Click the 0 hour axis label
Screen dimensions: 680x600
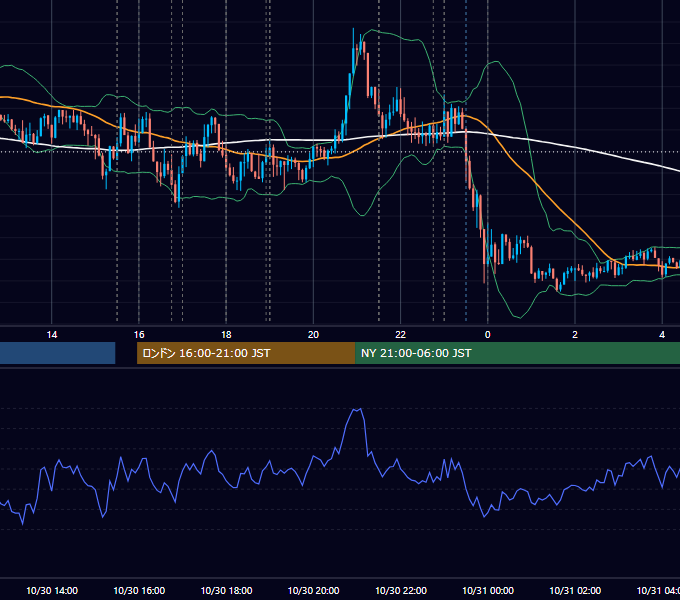coord(487,335)
